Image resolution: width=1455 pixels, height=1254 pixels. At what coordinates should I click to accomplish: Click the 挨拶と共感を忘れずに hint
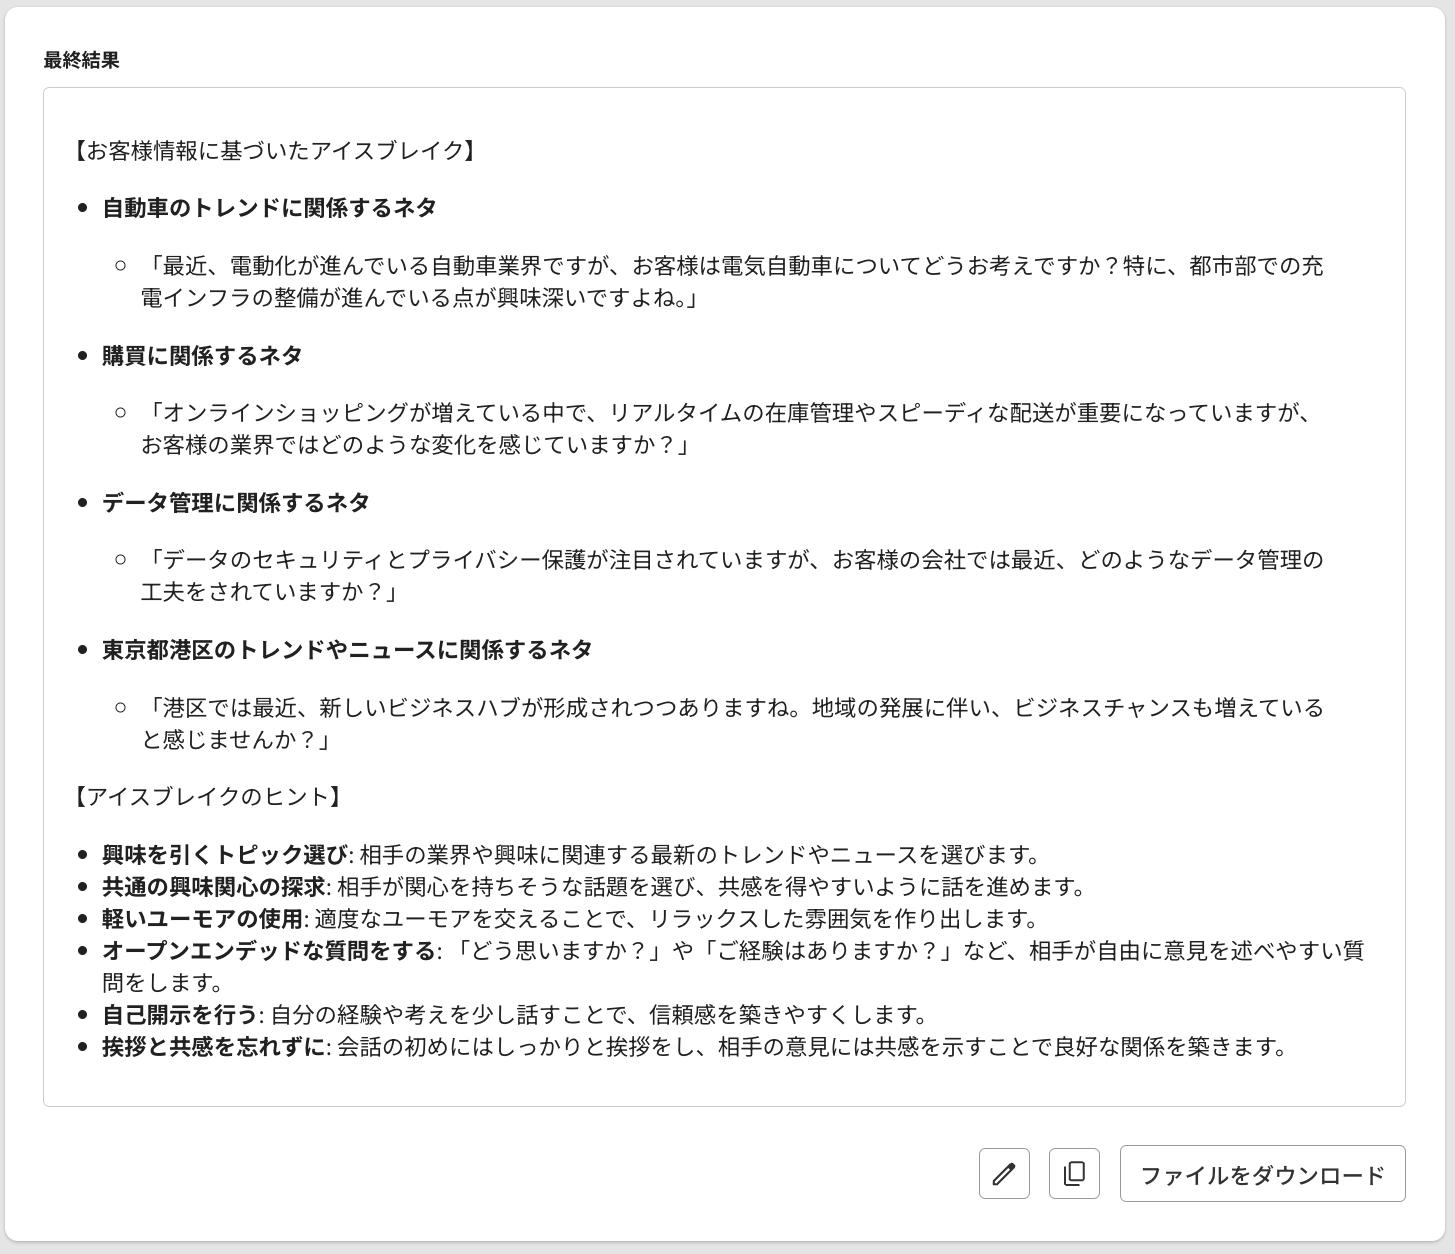pos(214,1047)
